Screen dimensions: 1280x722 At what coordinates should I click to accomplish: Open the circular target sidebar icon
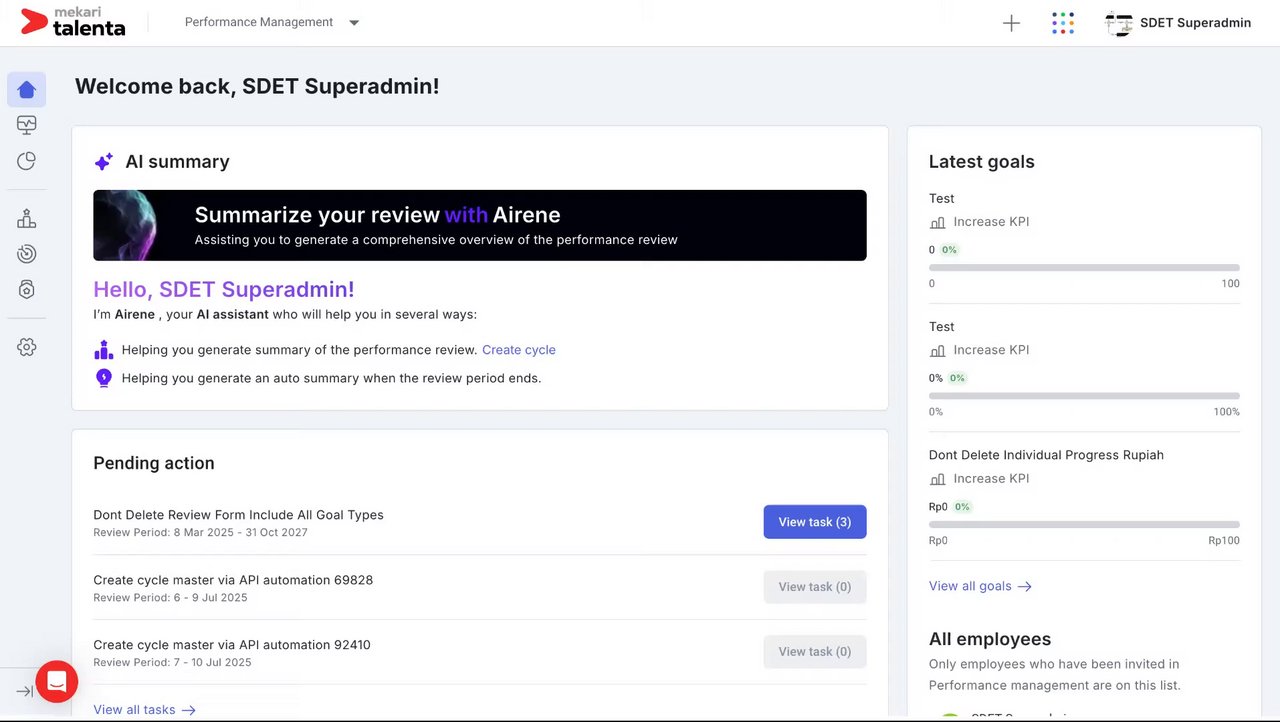click(27, 254)
